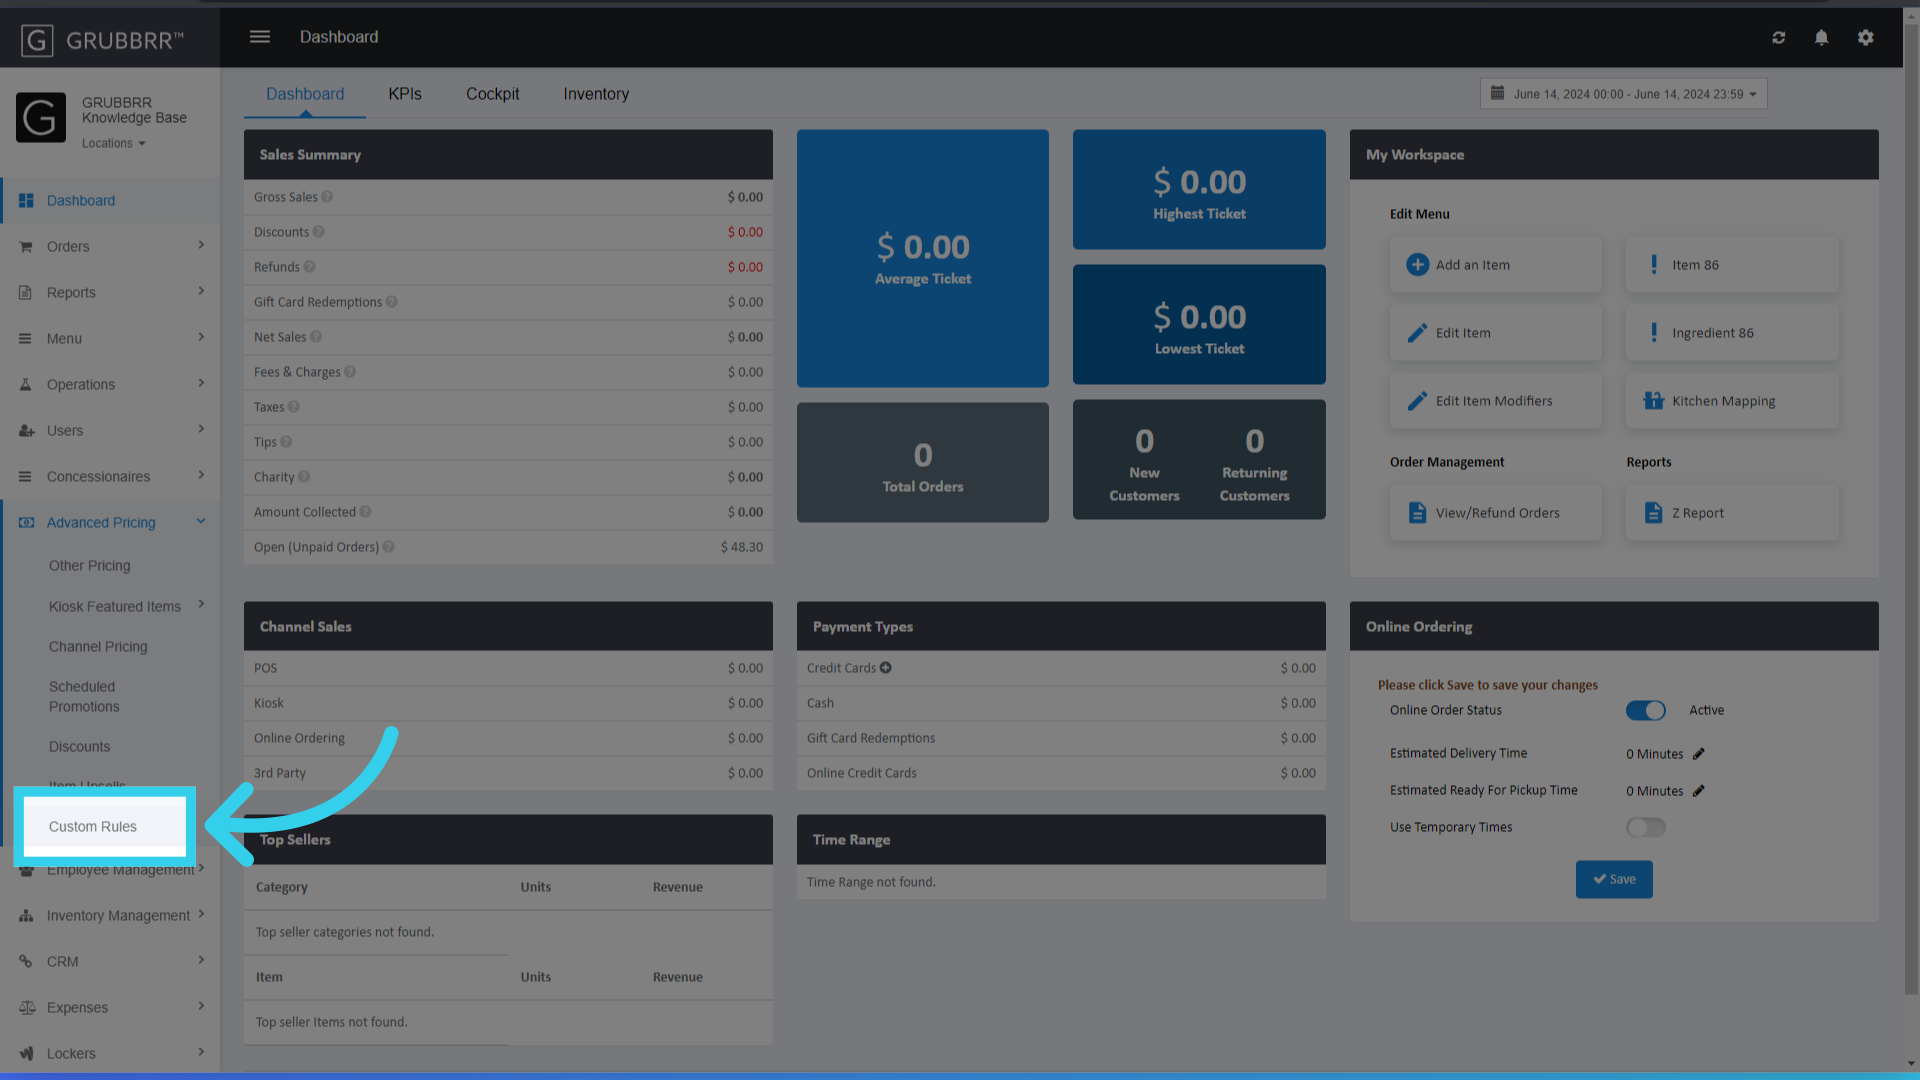Click the Edit Item pencil icon

[1417, 332]
